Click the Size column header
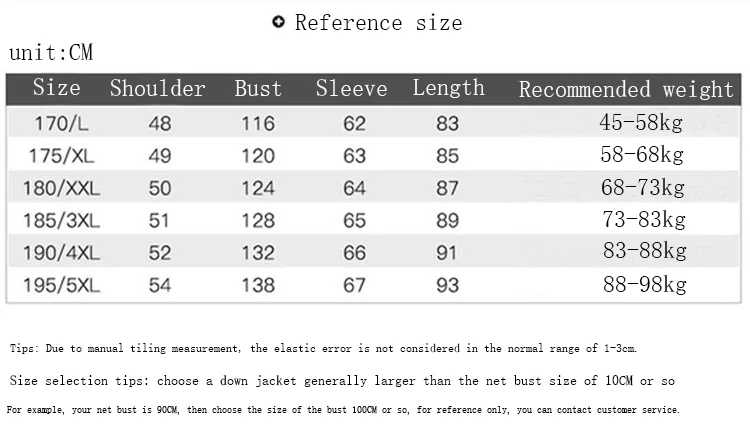750x428 pixels. pos(56,88)
